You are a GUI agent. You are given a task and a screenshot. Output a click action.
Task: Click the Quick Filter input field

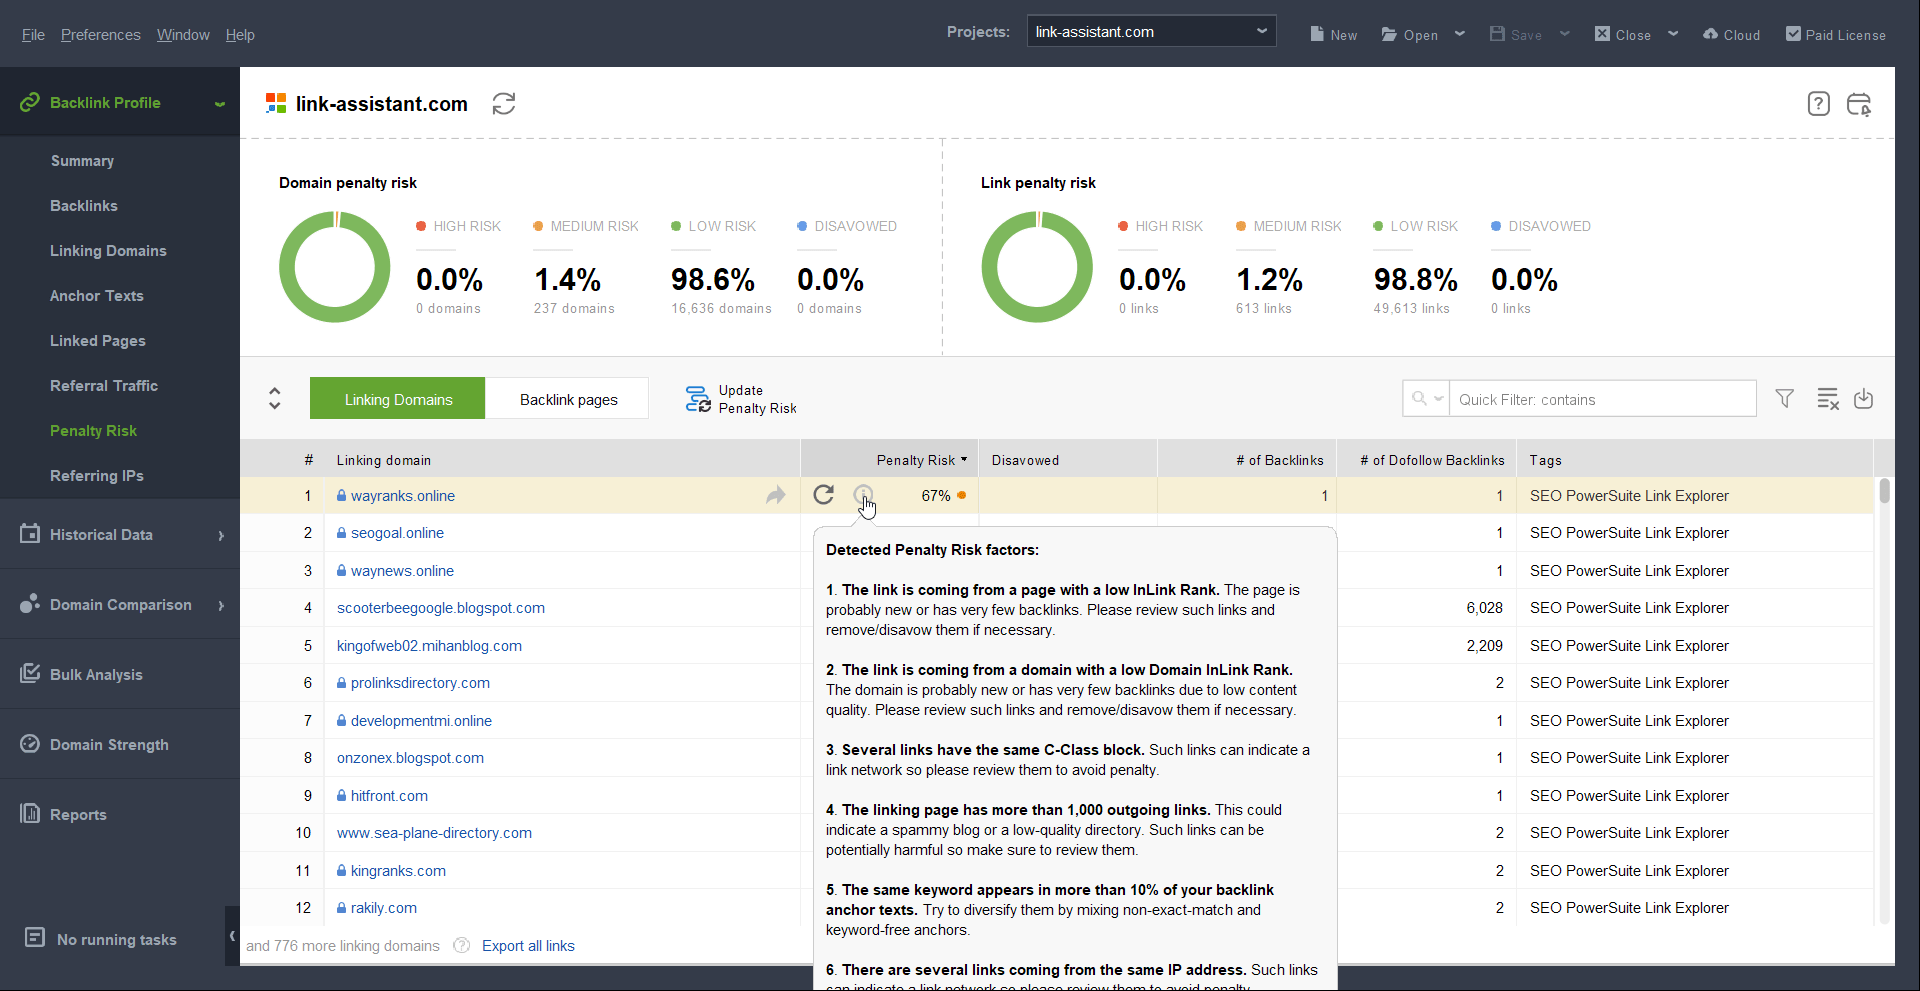tap(1600, 399)
